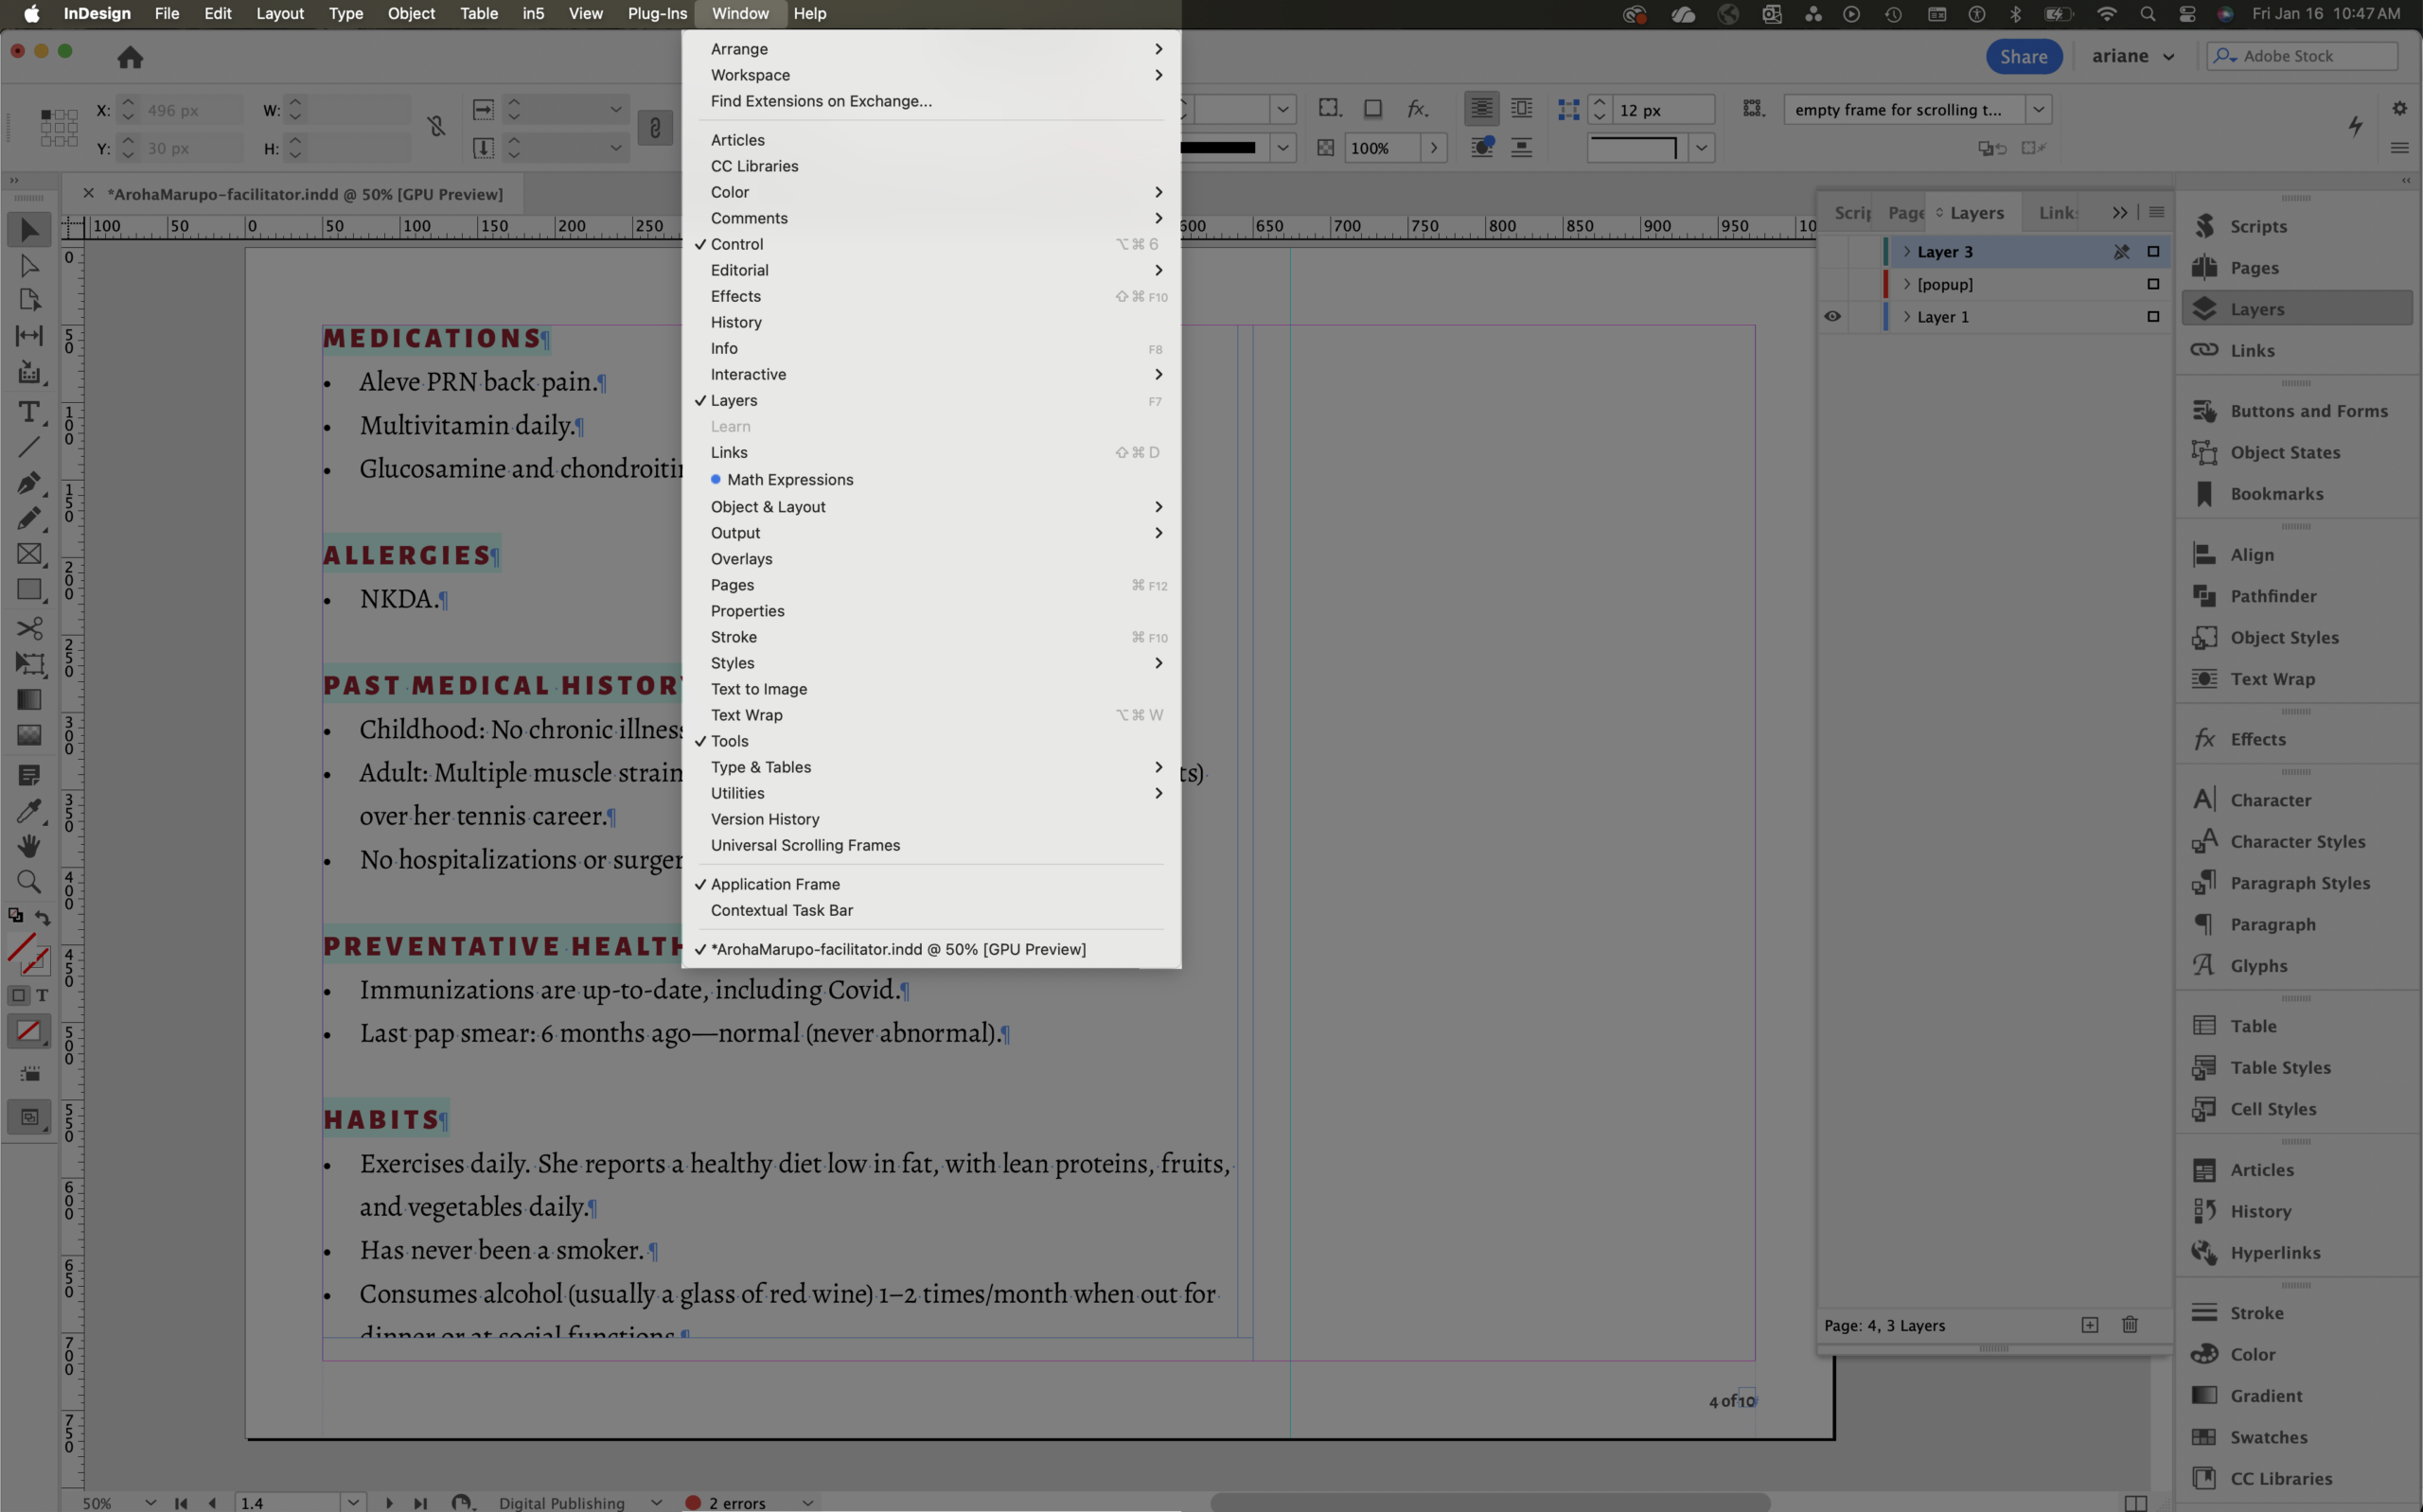Viewport: 2423px width, 1512px height.
Task: Open Universal Scrolling Frames menu item
Action: [805, 845]
